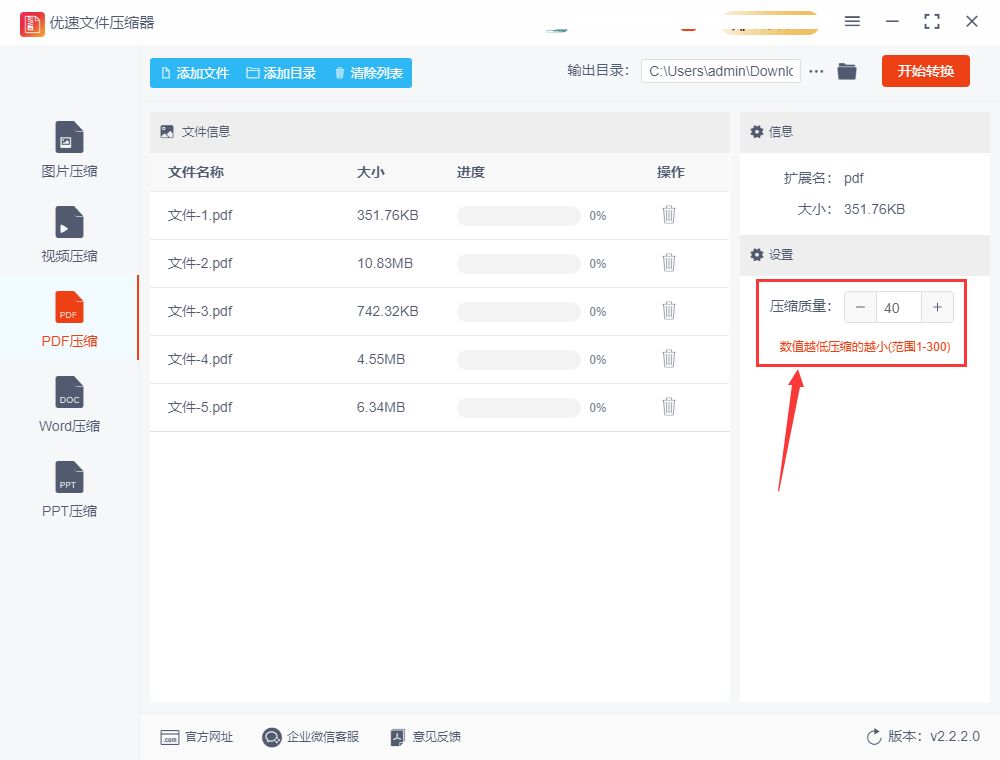Image resolution: width=1000 pixels, height=760 pixels.
Task: Click trash icon for 文件-3.pdf
Action: (668, 311)
